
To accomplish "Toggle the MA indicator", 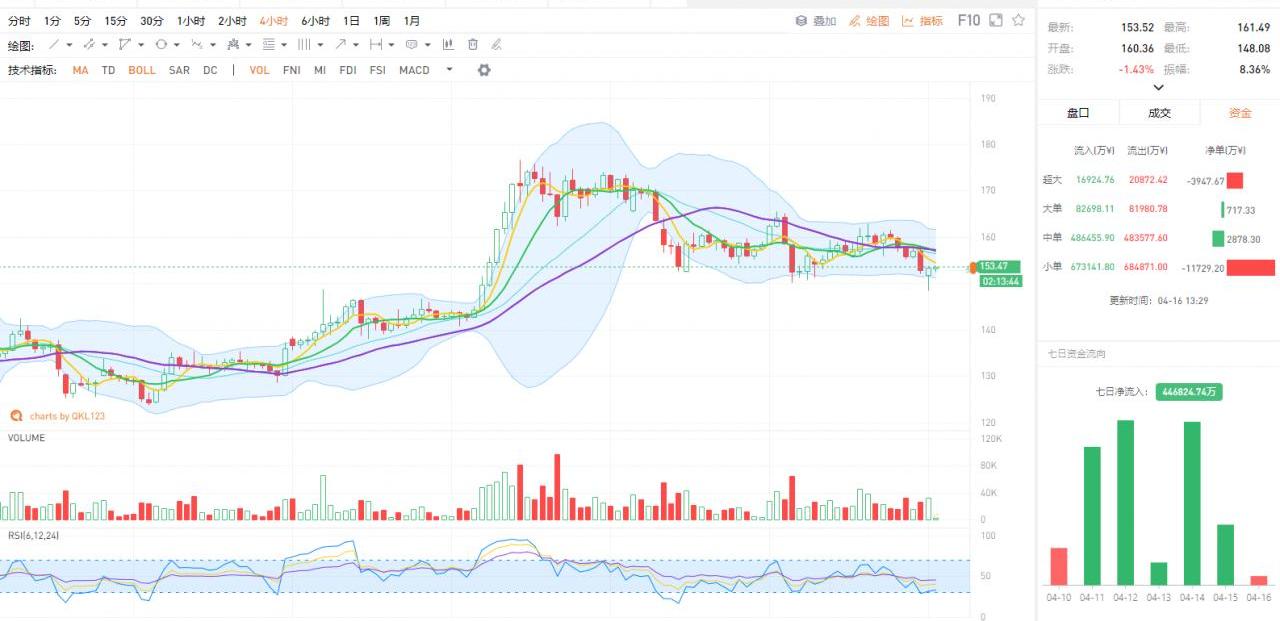I will (x=80, y=70).
